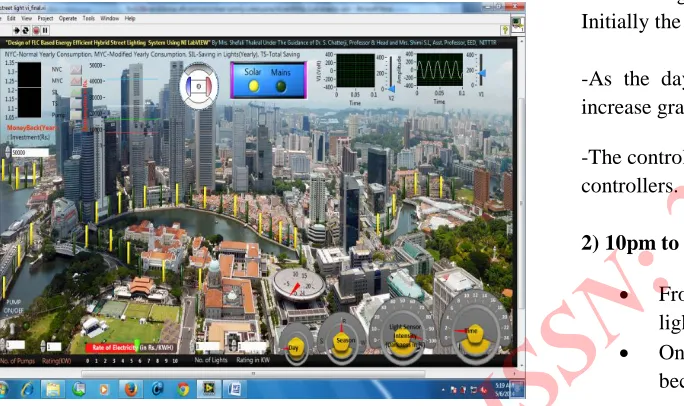684x406 pixels.
Task: Click the V1 vertical slider pointer
Action: (x=482, y=74)
